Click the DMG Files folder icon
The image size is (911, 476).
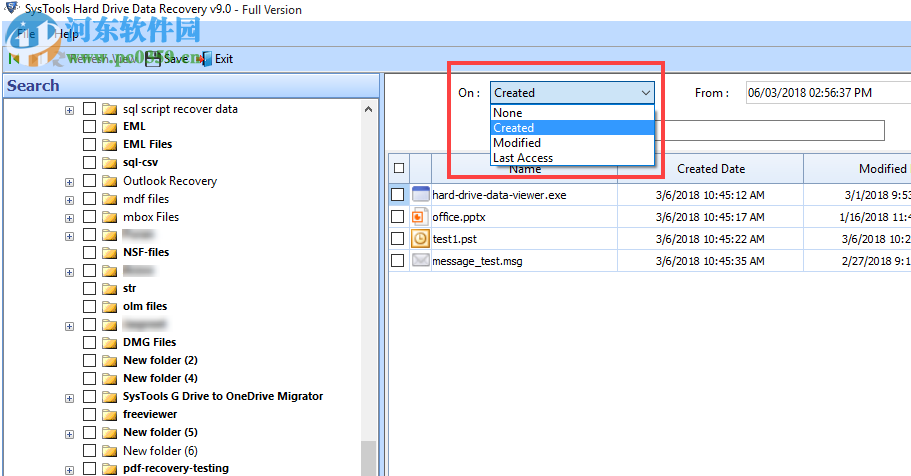[109, 343]
